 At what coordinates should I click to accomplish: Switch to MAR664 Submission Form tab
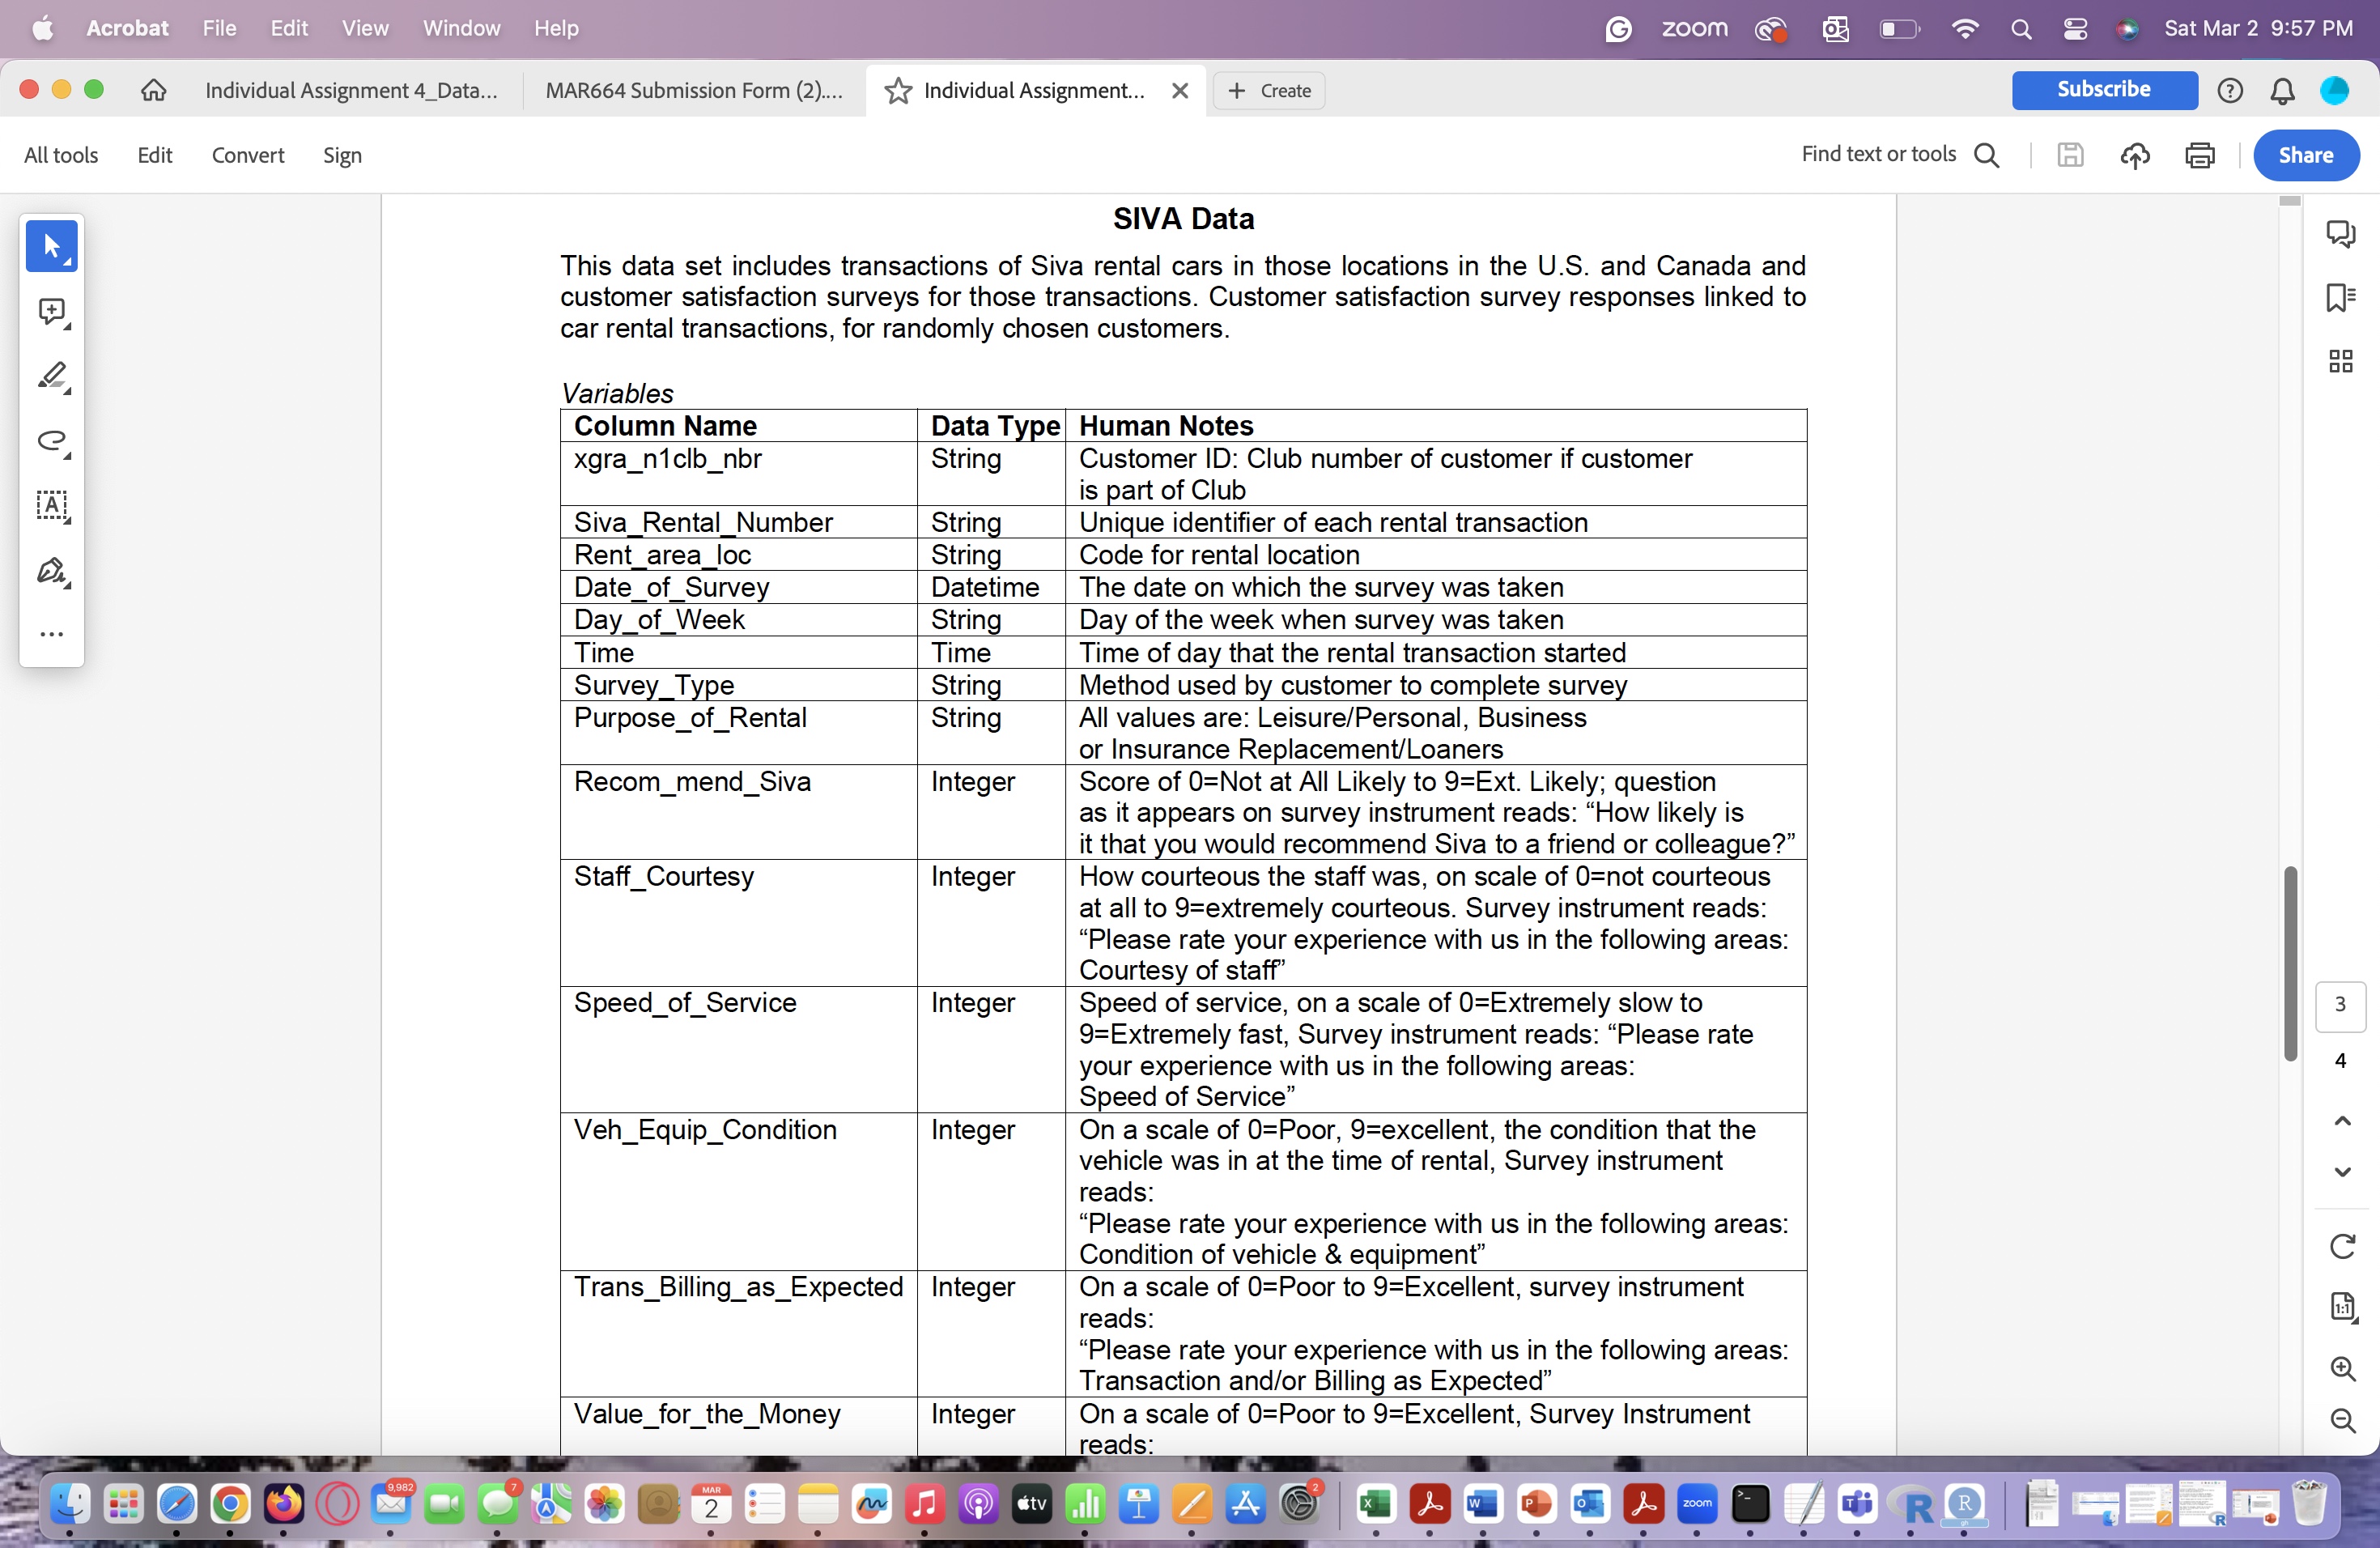[693, 91]
